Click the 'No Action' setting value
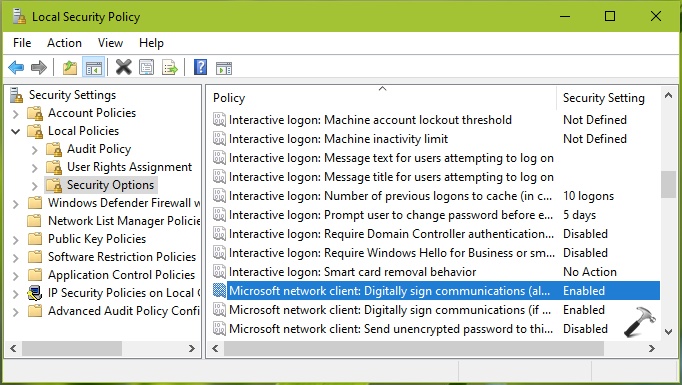Image resolution: width=682 pixels, height=385 pixels. (590, 272)
